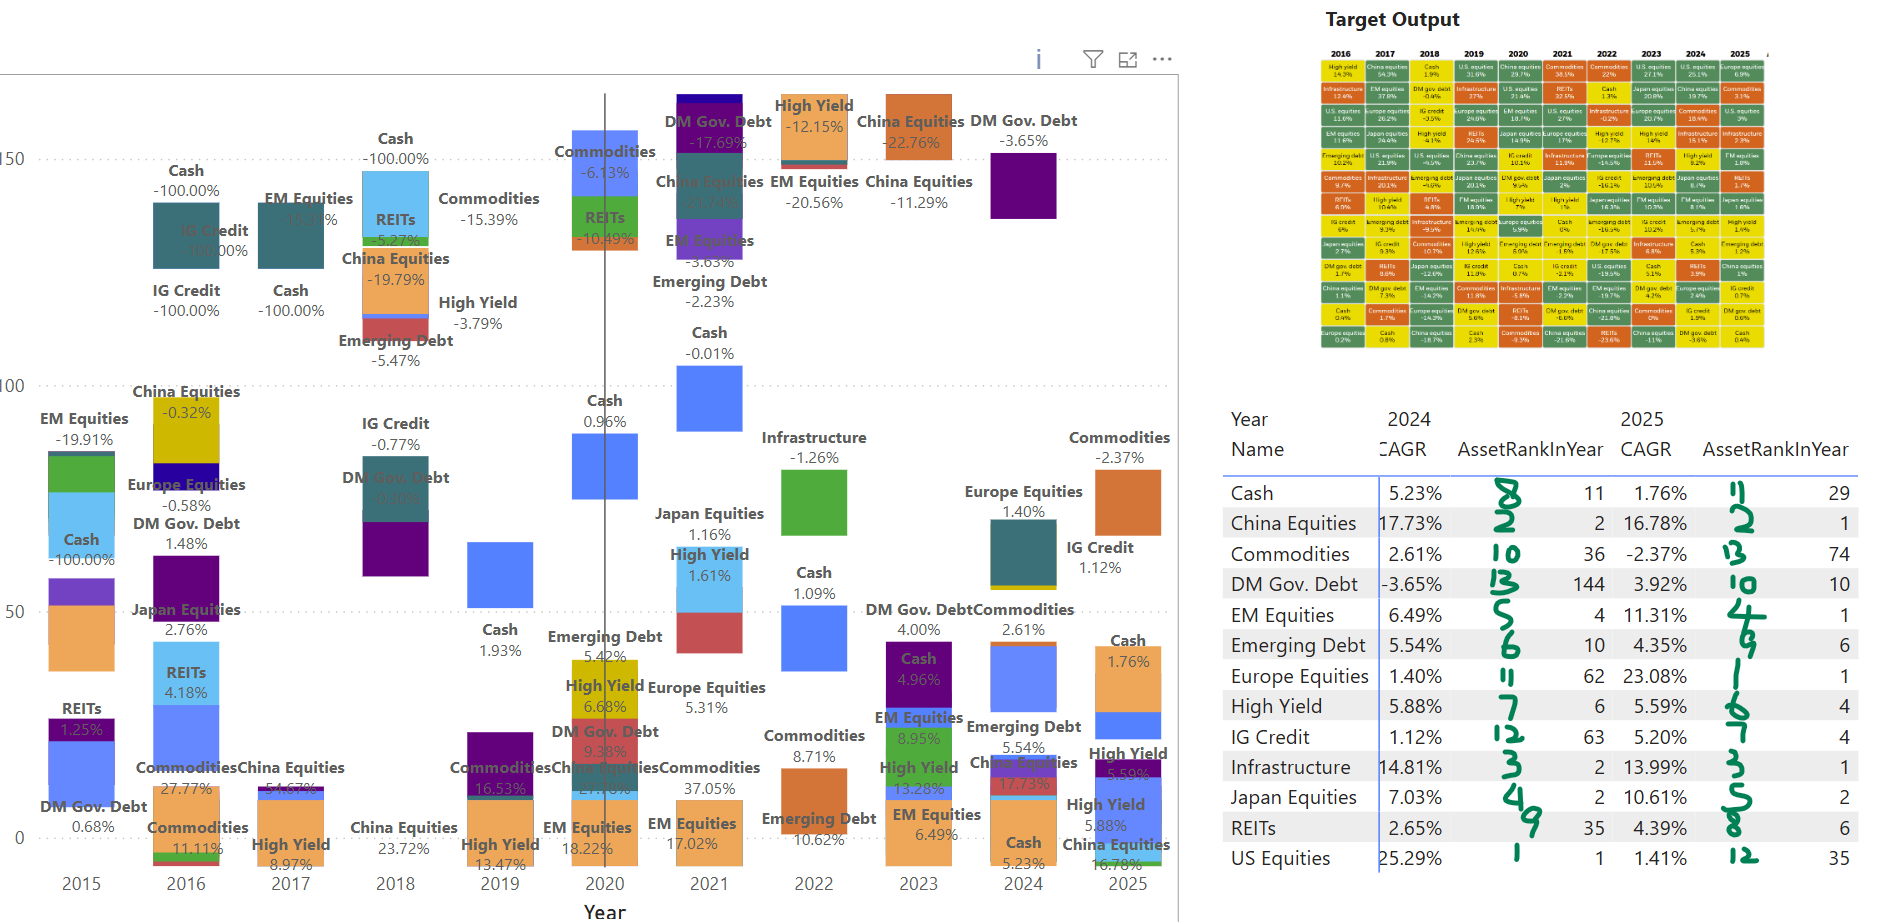The height and width of the screenshot is (922, 1902).
Task: Select the teal Europe Equities 1.40% bar
Action: [1023, 553]
